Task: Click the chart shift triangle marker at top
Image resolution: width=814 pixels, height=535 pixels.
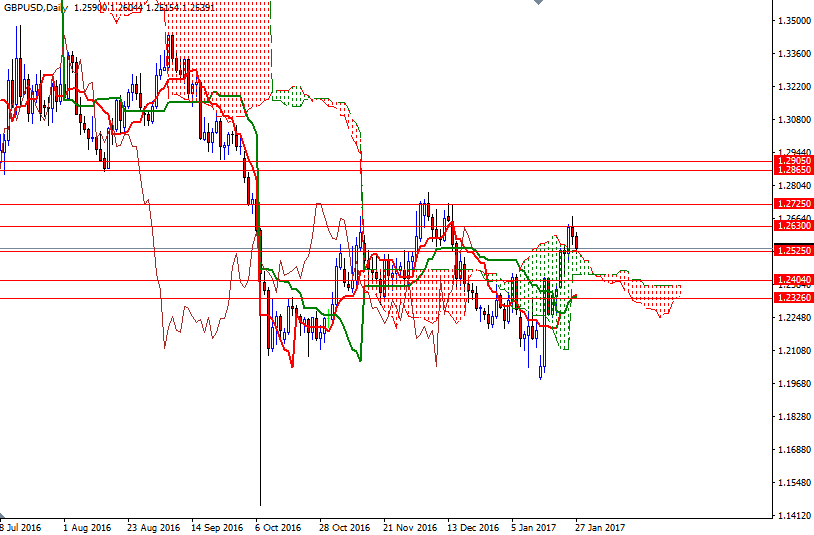Action: (x=538, y=2)
